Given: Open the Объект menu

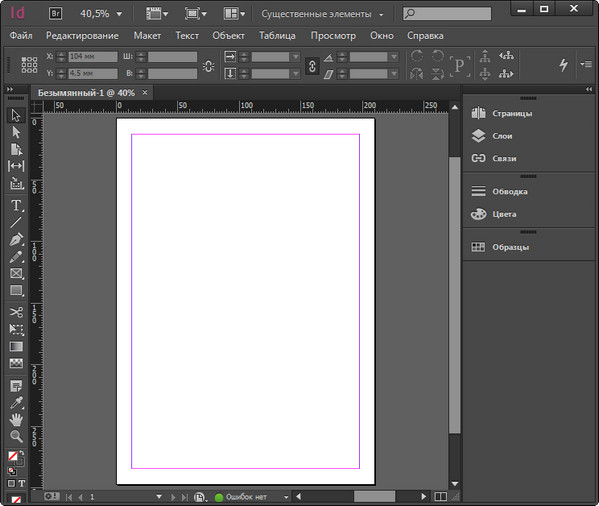Looking at the screenshot, I should pyautogui.click(x=228, y=36).
